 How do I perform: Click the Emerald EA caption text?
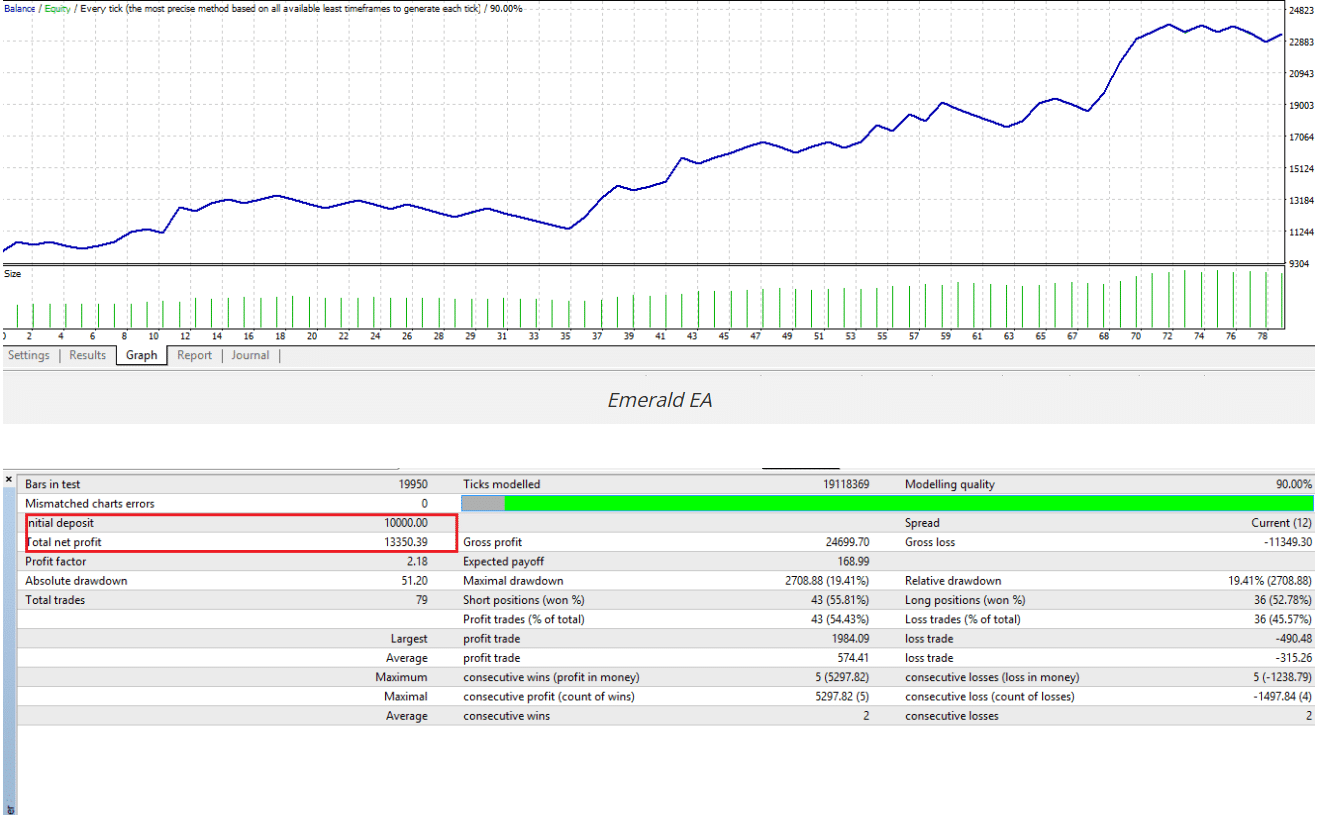[x=659, y=400]
